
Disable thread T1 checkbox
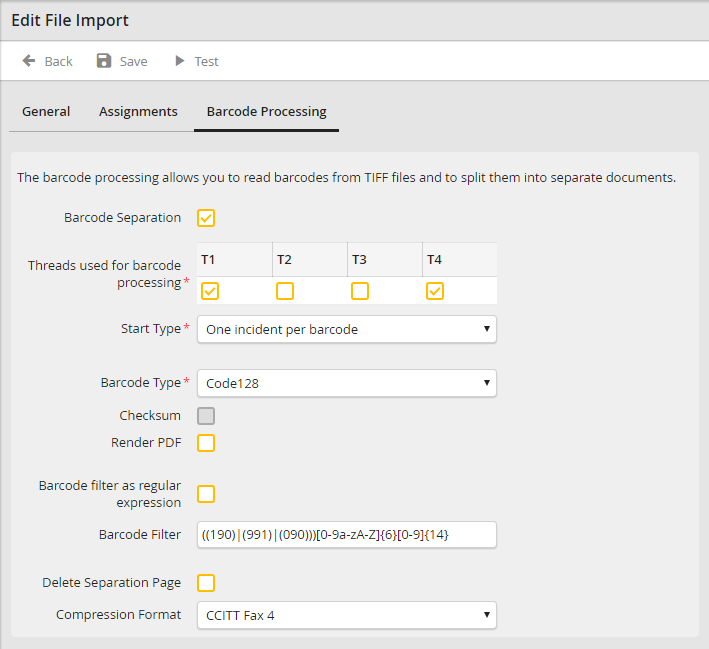[210, 291]
